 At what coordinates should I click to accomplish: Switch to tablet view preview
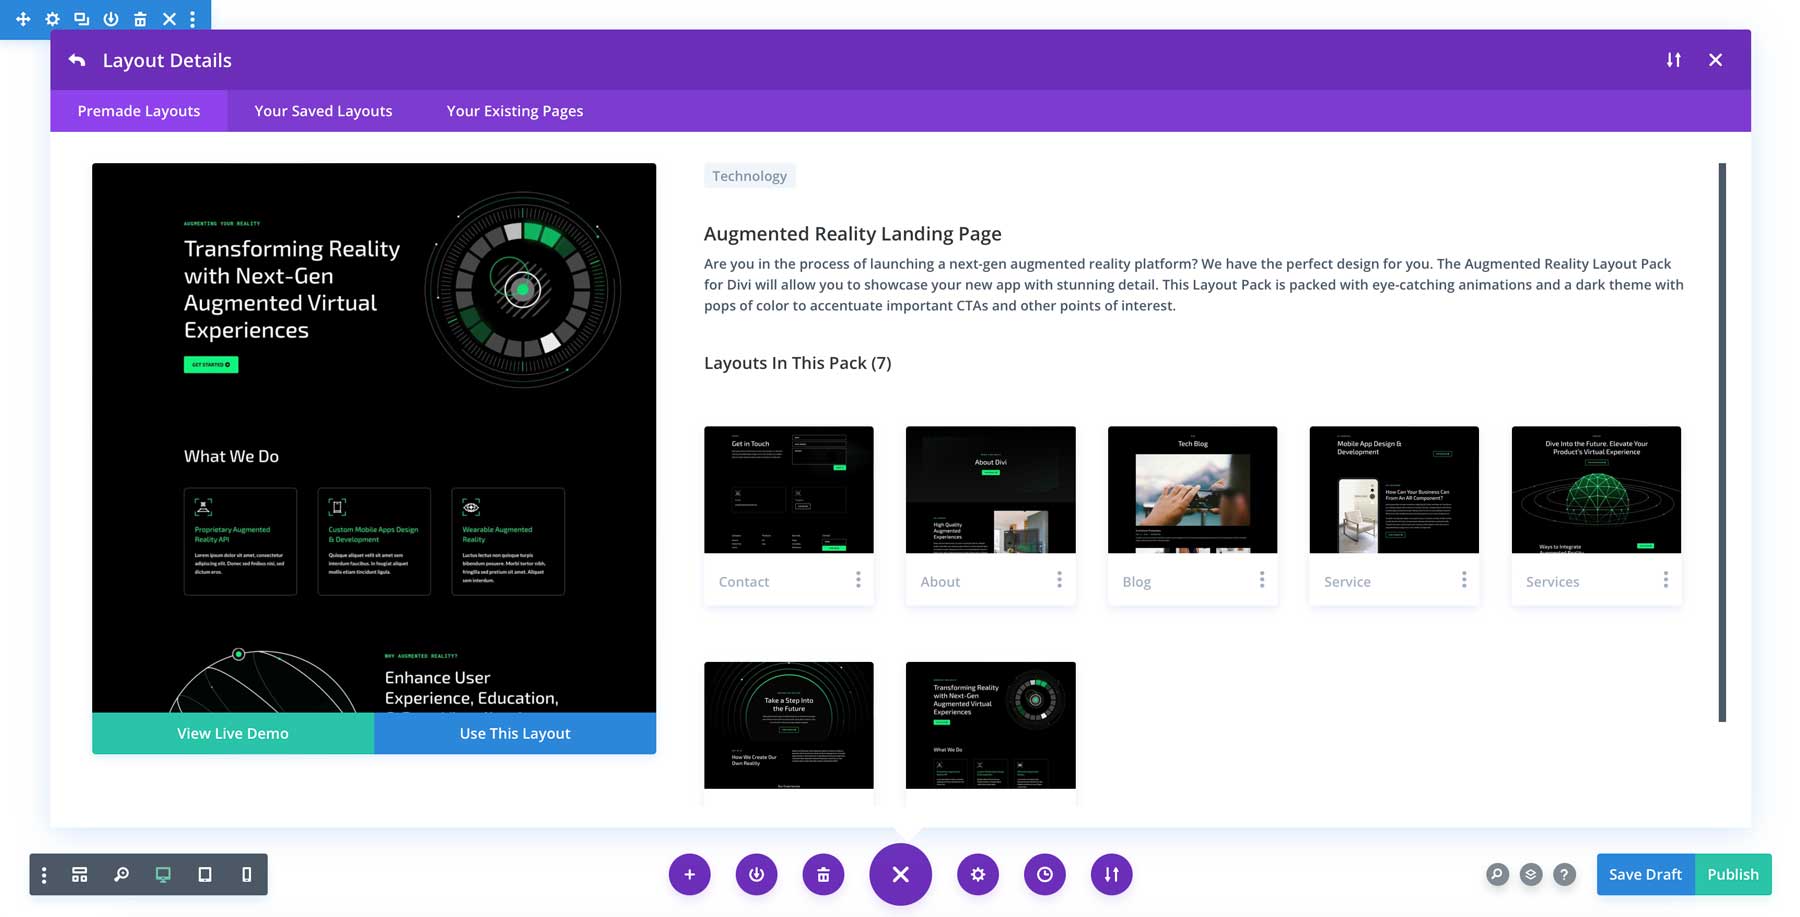205,874
